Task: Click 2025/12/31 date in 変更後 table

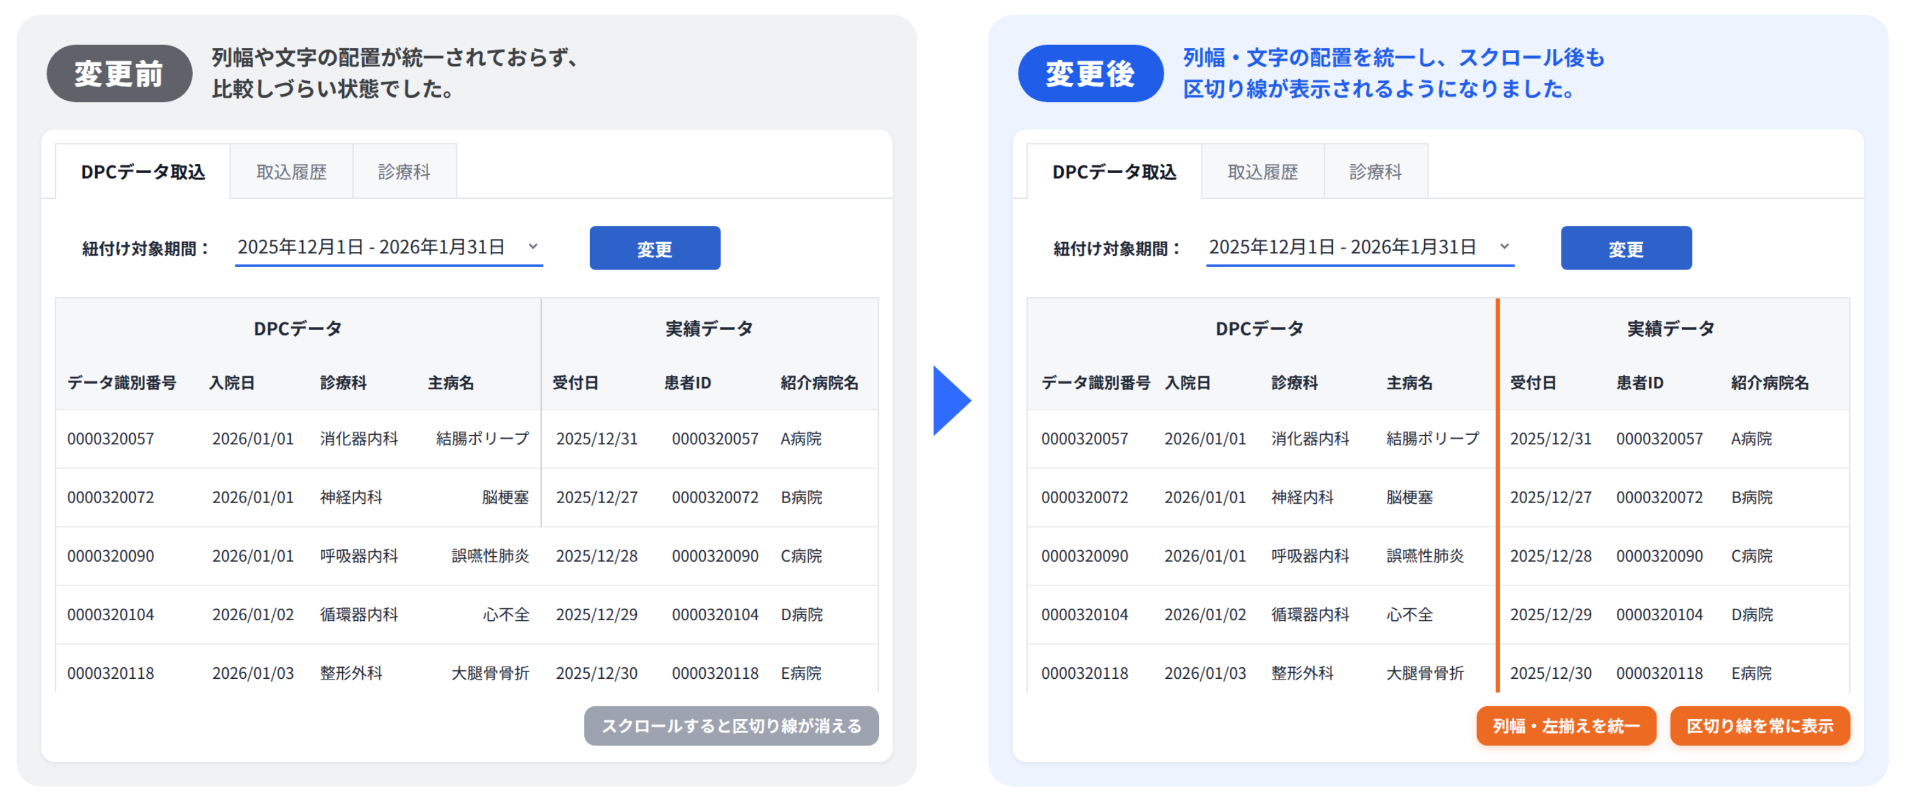Action: pos(1551,439)
